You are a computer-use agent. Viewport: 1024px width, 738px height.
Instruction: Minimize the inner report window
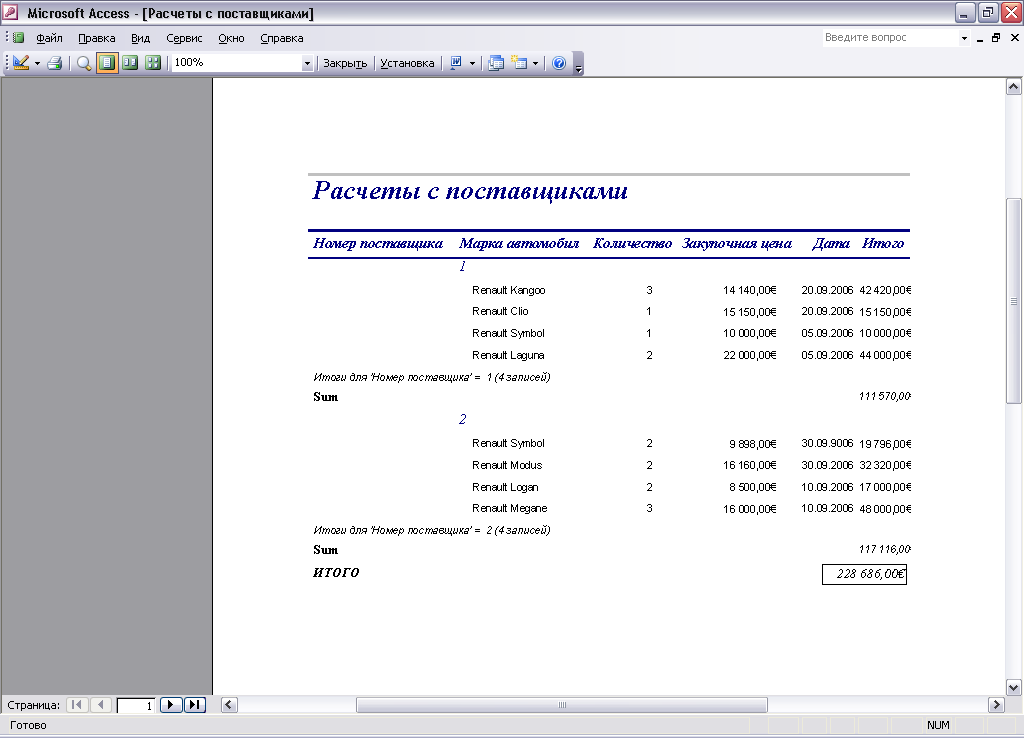pos(980,39)
